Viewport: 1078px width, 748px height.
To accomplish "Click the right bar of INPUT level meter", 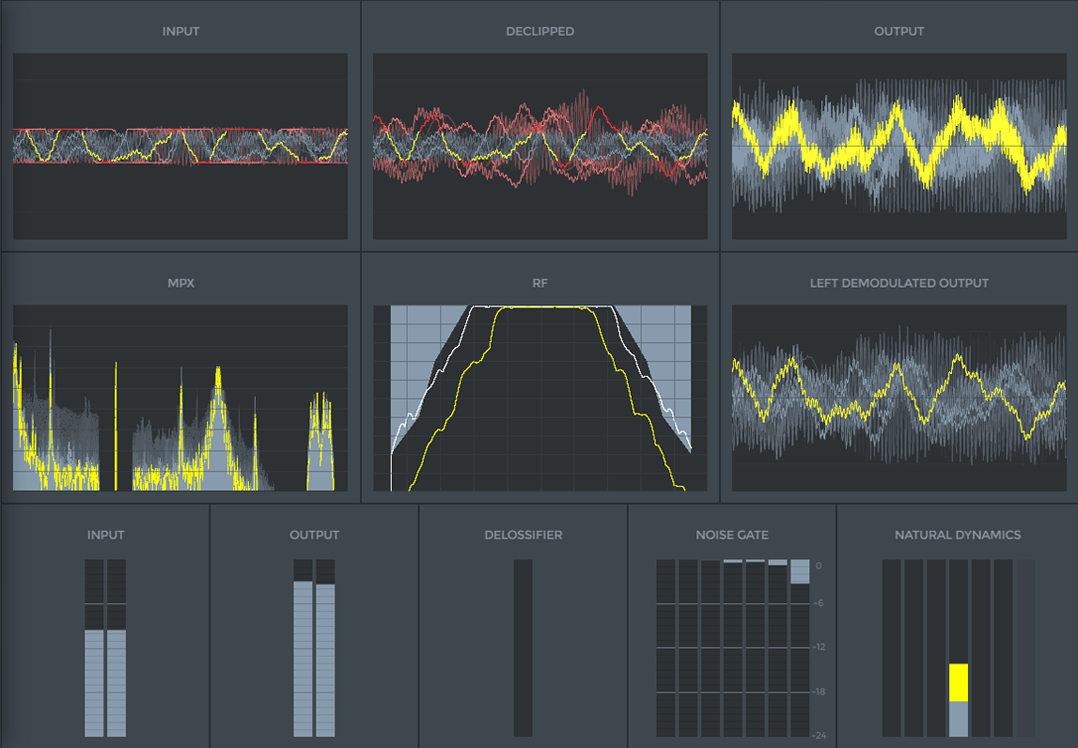I will [x=117, y=648].
